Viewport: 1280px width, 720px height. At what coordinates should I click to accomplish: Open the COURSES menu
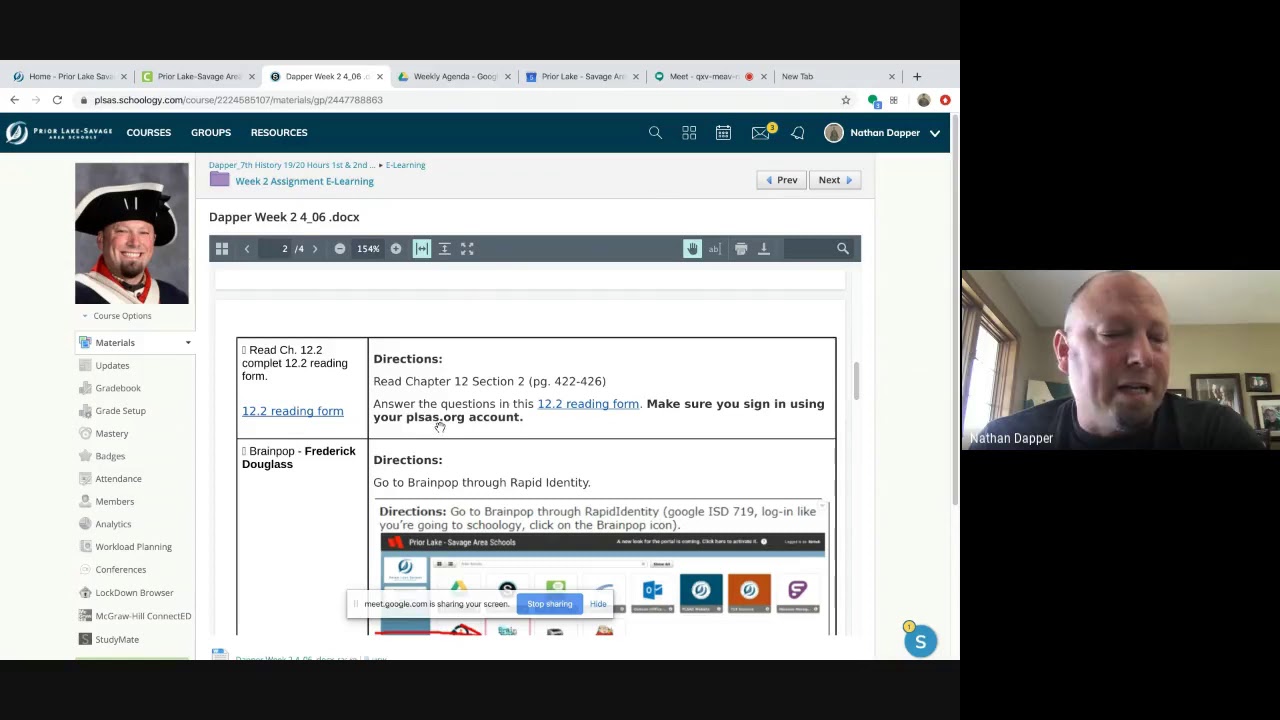coord(149,133)
